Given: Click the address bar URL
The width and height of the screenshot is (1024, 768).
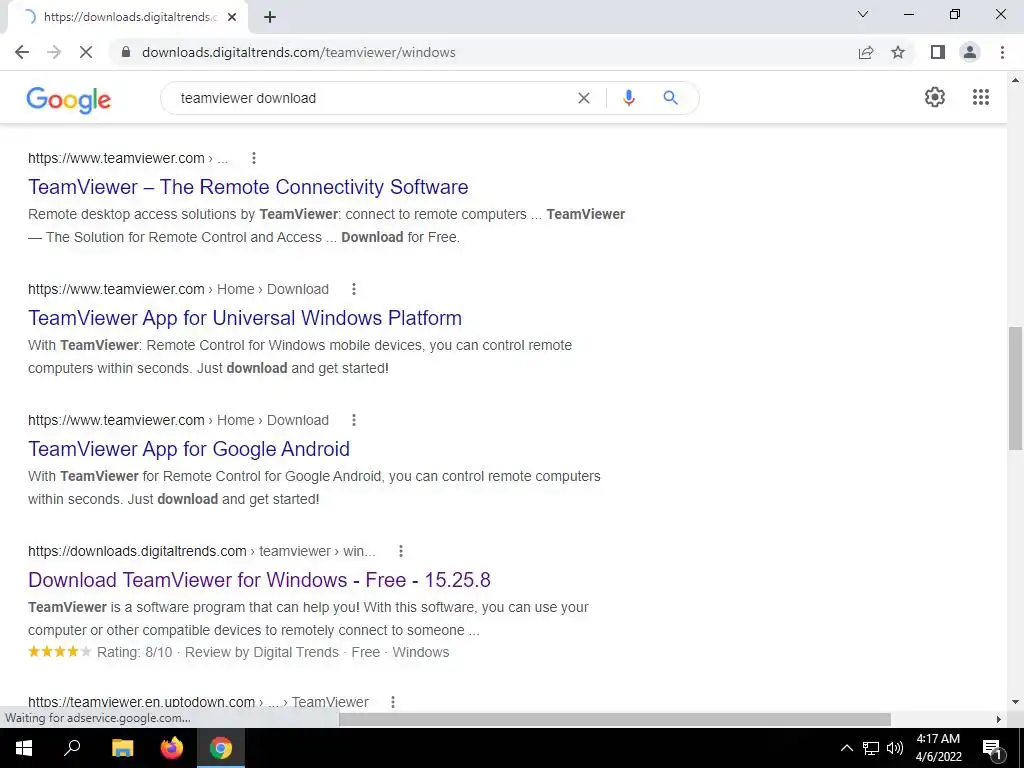Looking at the screenshot, I should pyautogui.click(x=298, y=52).
